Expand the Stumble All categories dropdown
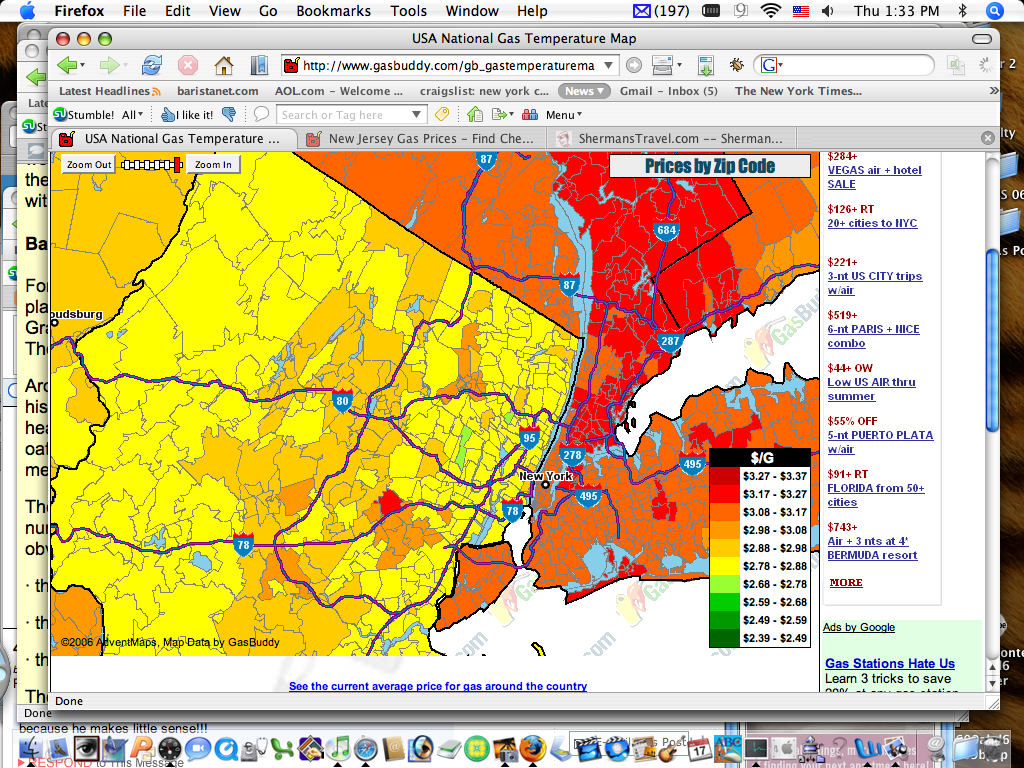The width and height of the screenshot is (1024, 768). click(133, 115)
